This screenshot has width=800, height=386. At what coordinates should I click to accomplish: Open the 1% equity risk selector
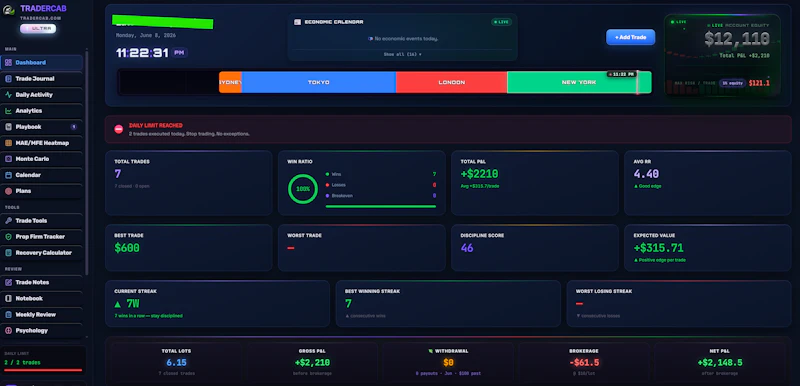coord(732,83)
